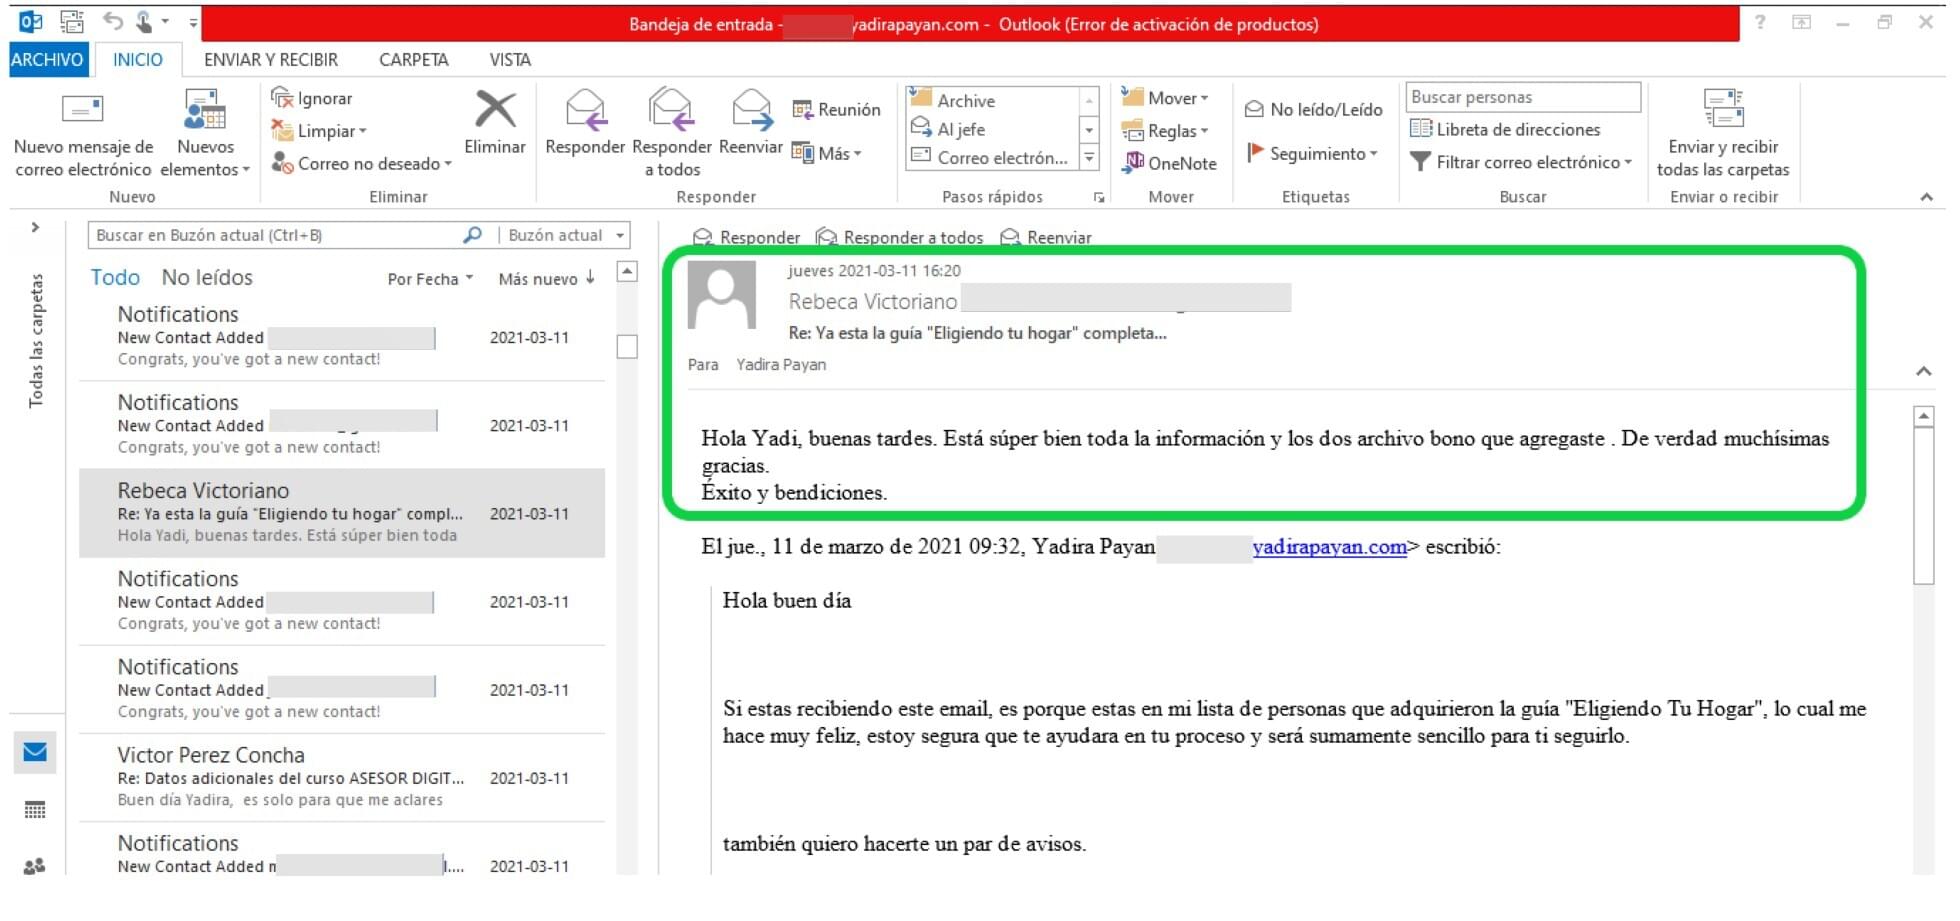Toggle the Más nuevo sort order
Screen dimensions: 1960x921
(x=547, y=279)
